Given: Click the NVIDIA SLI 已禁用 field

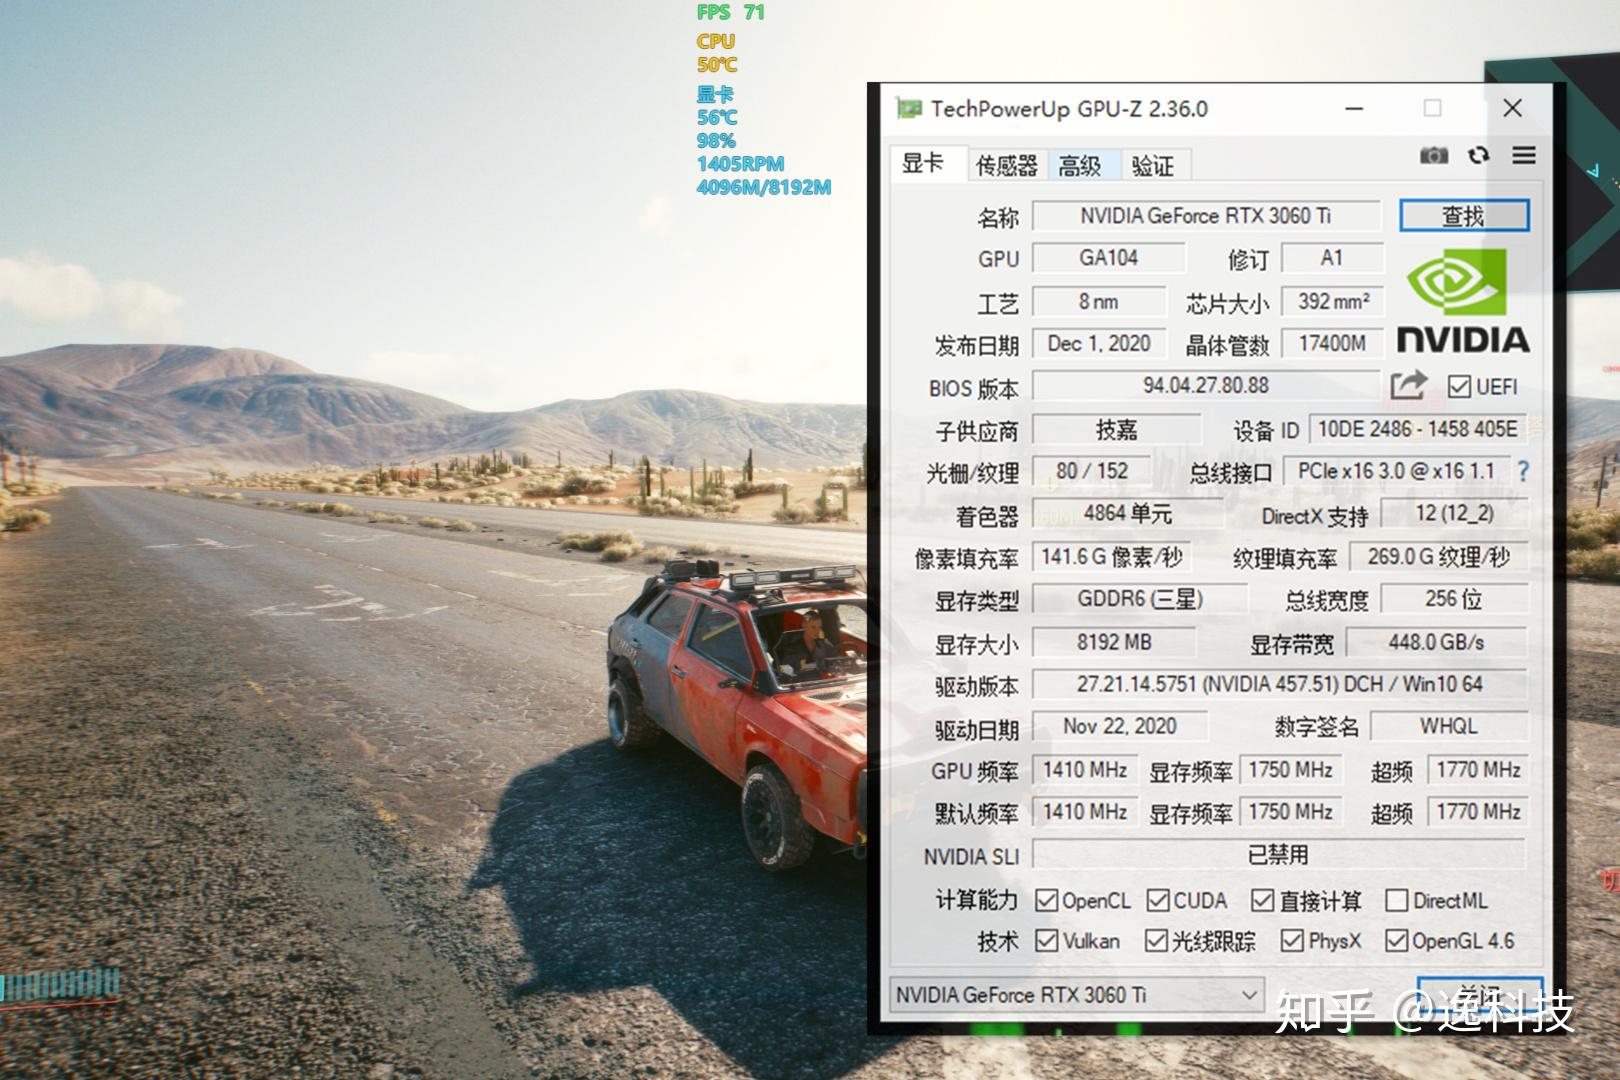Looking at the screenshot, I should tap(1278, 855).
